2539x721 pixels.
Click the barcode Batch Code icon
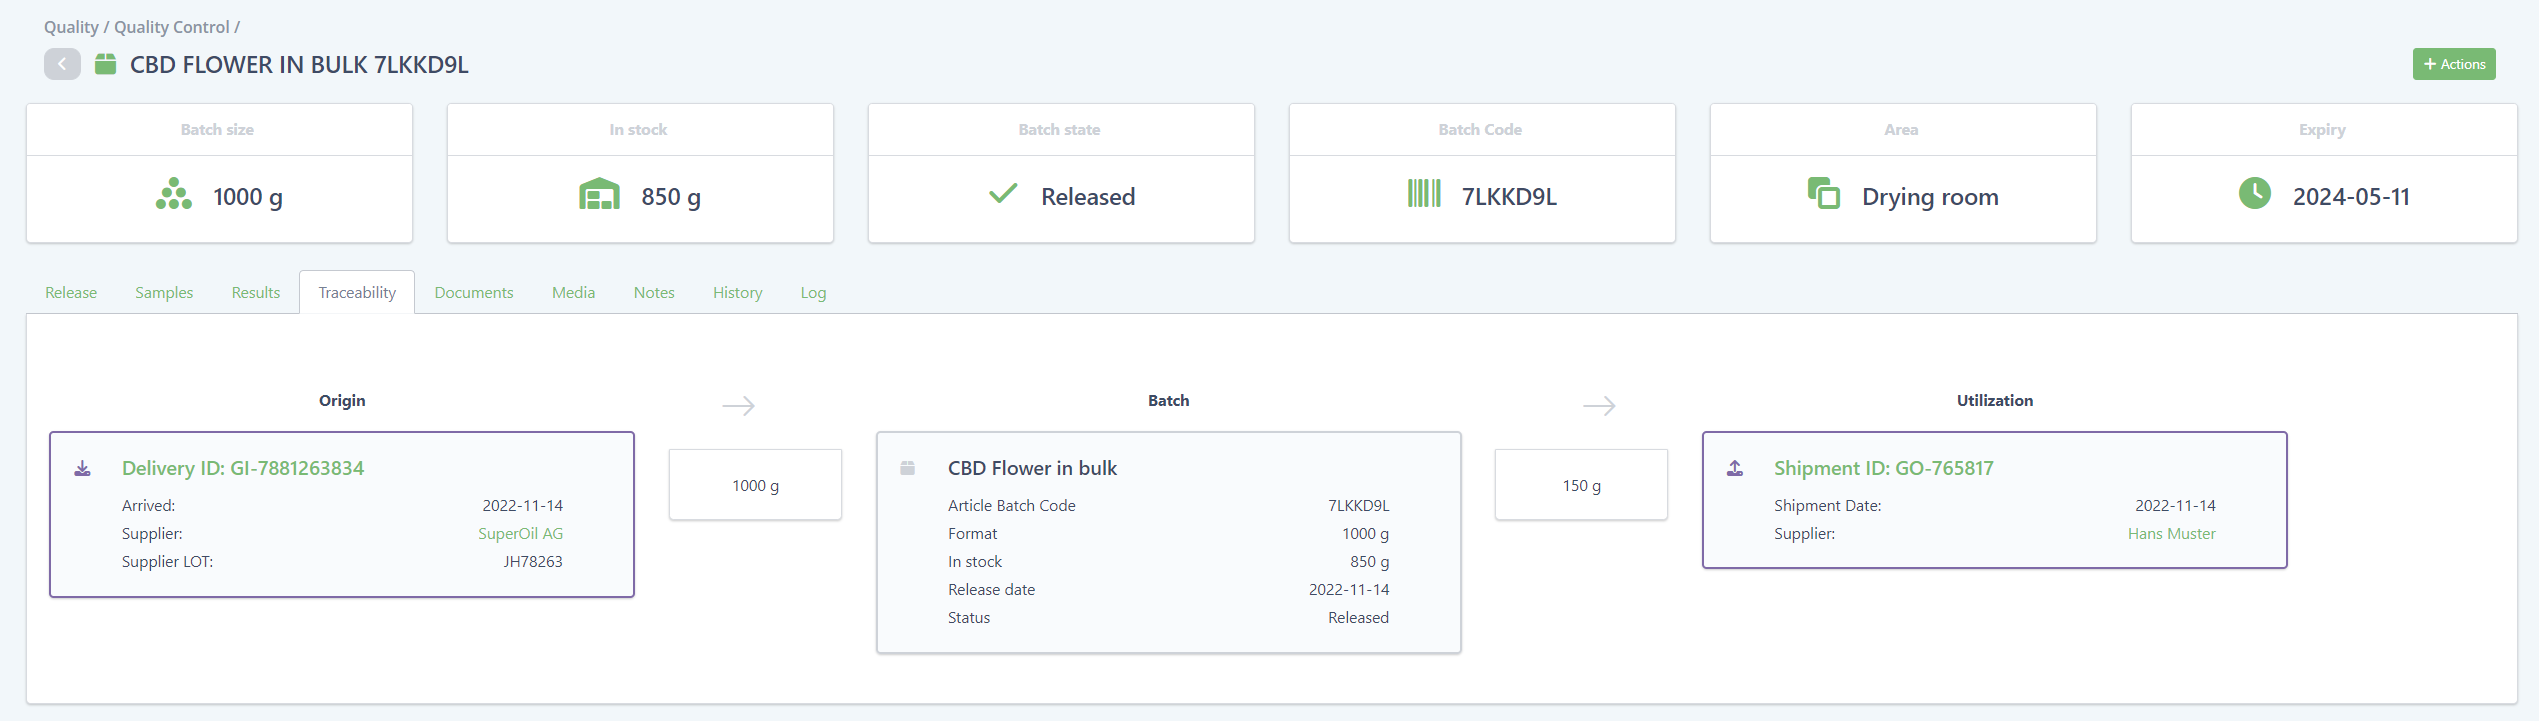1424,194
